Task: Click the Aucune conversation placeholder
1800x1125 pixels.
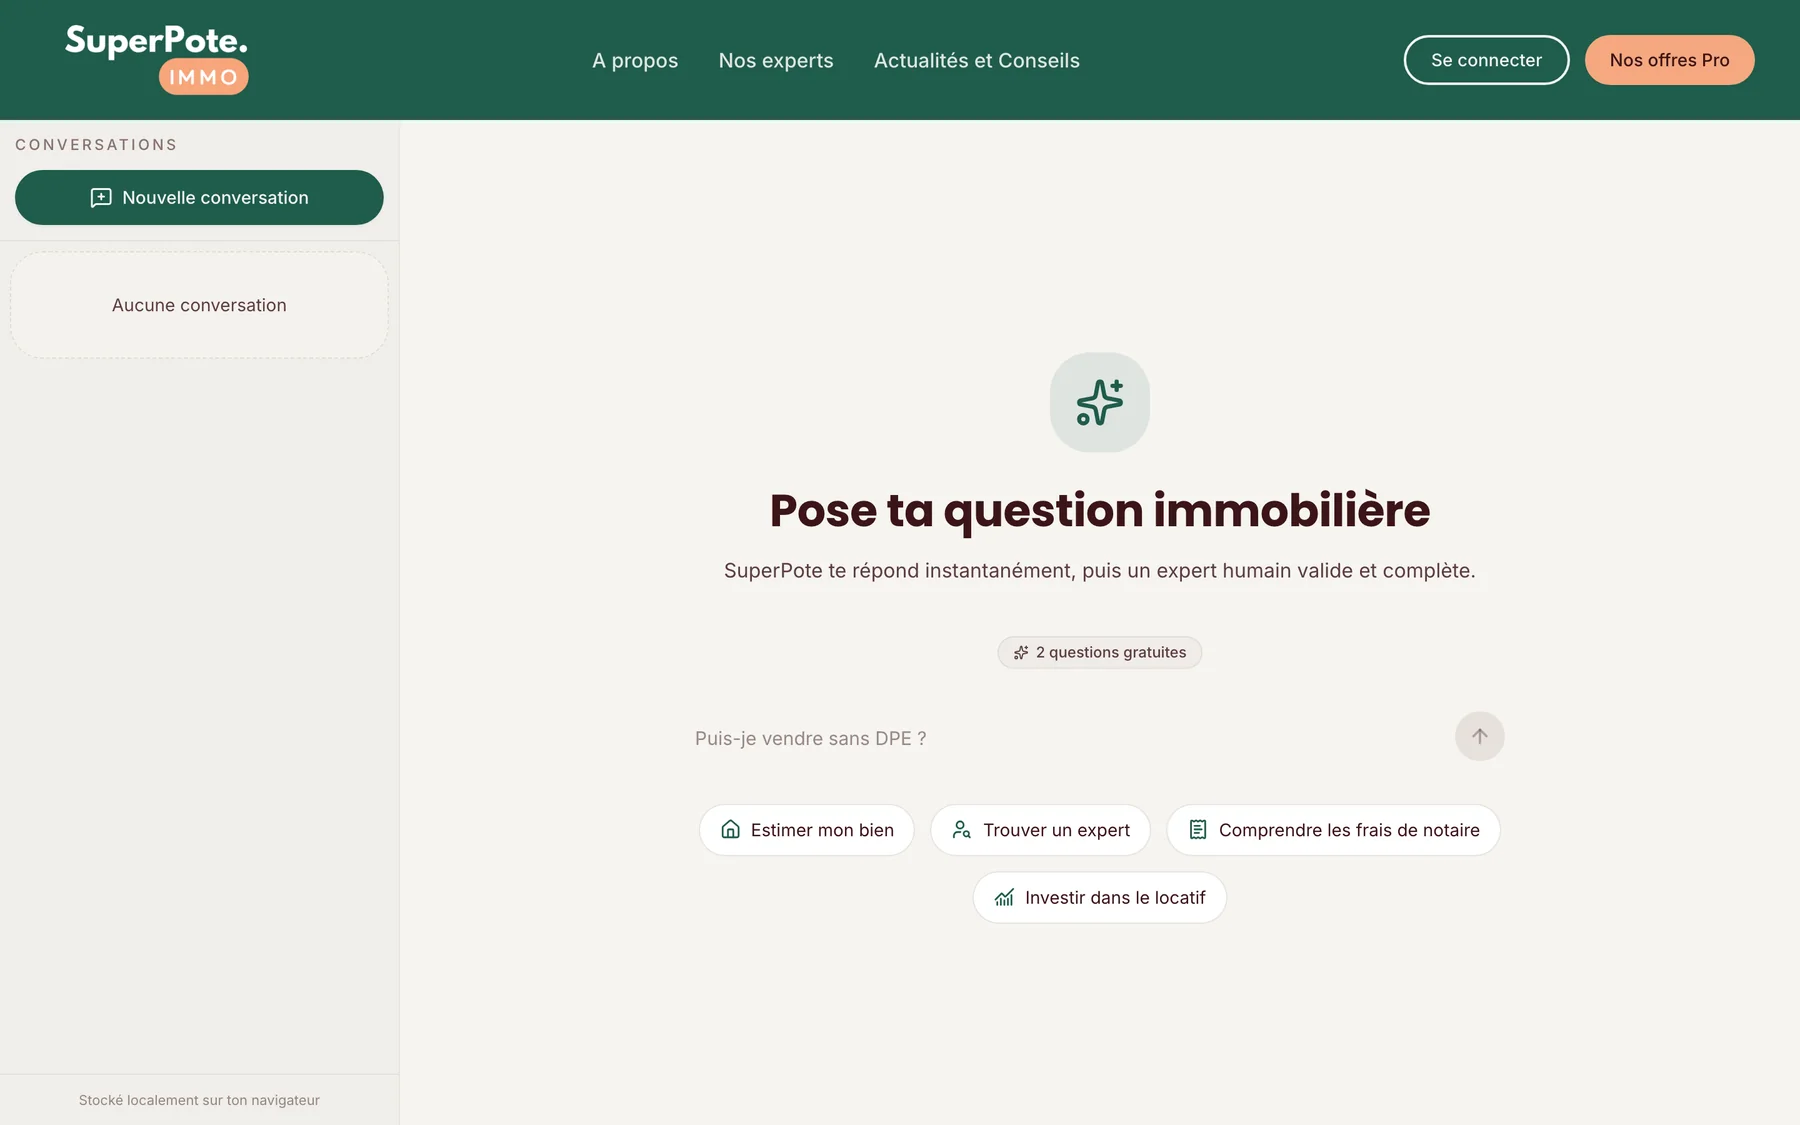Action: point(199,305)
